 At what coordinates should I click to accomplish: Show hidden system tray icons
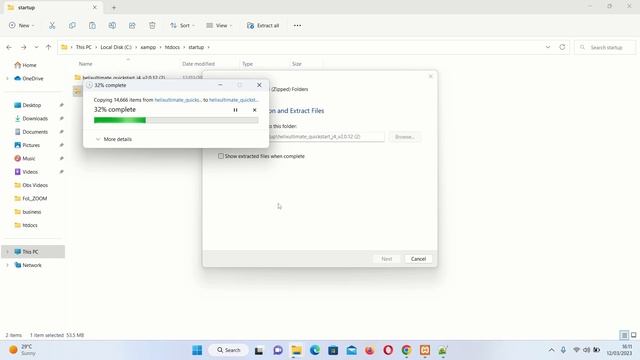551,350
